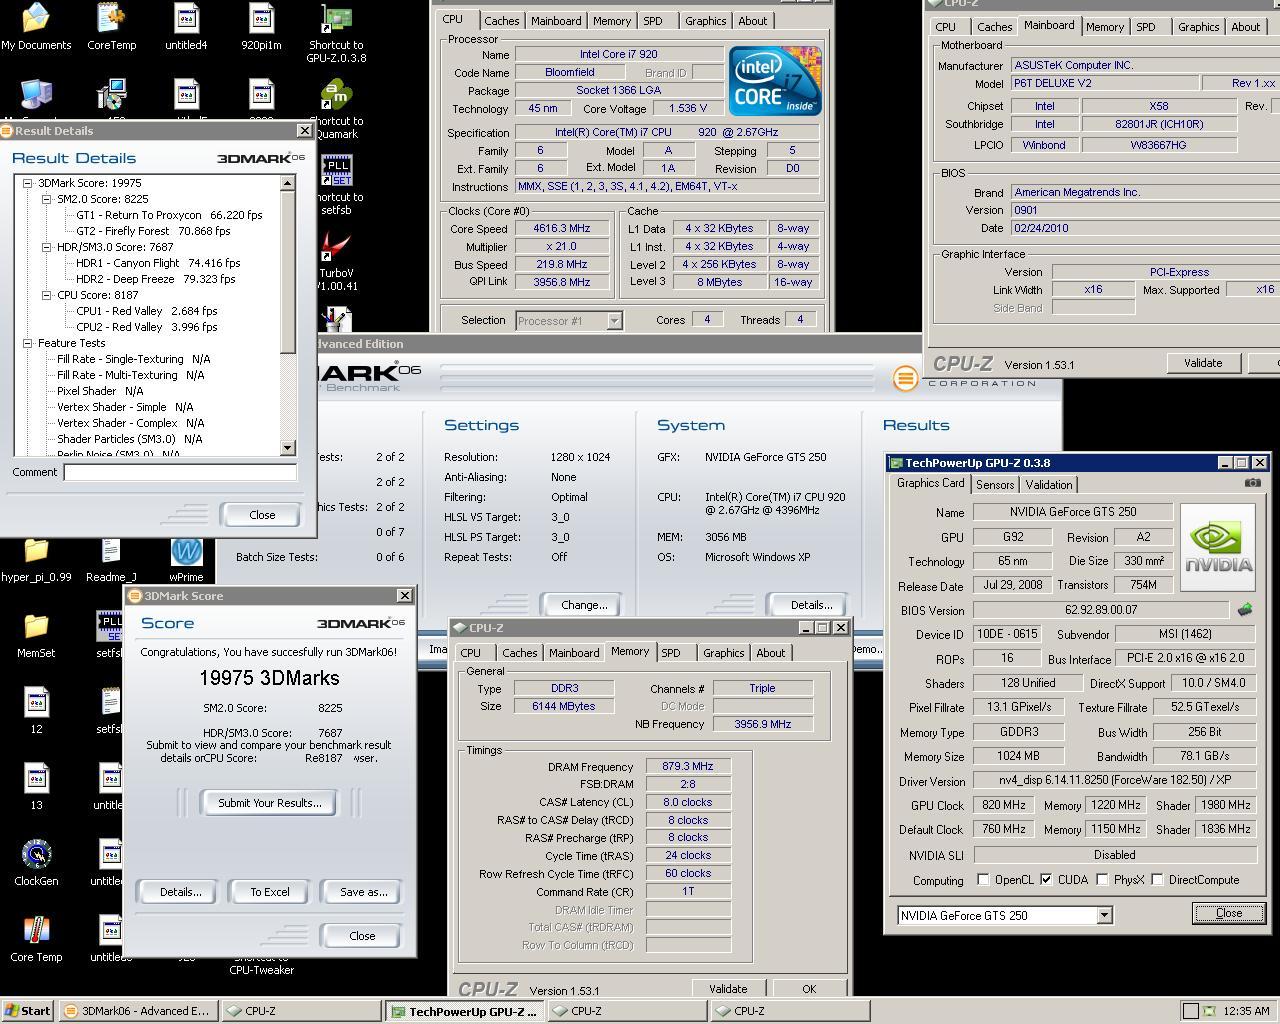Open Mainboard tab in bottom CPU-Z window
Screen dimensions: 1280x1024
click(x=574, y=653)
